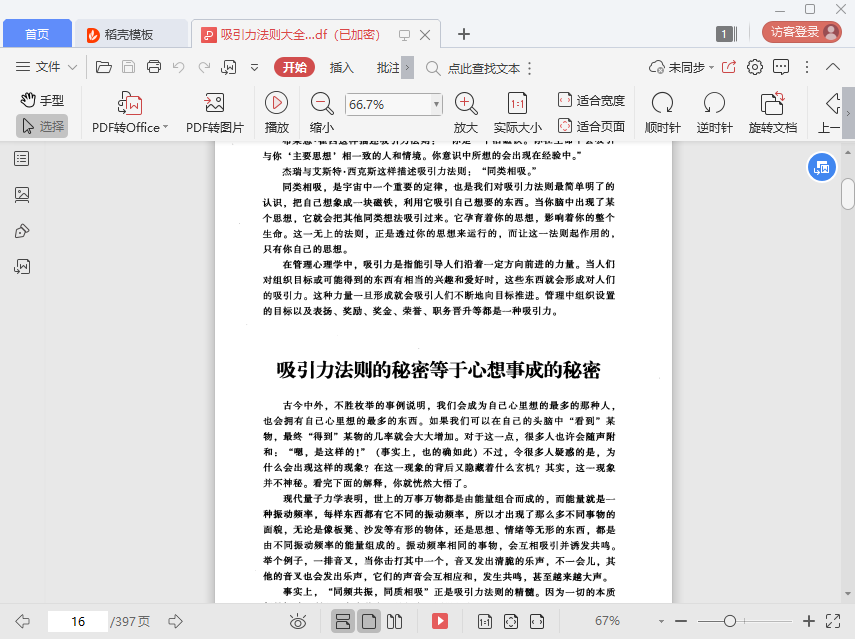Open file with folder icon
Image resolution: width=855 pixels, height=639 pixels.
point(104,67)
